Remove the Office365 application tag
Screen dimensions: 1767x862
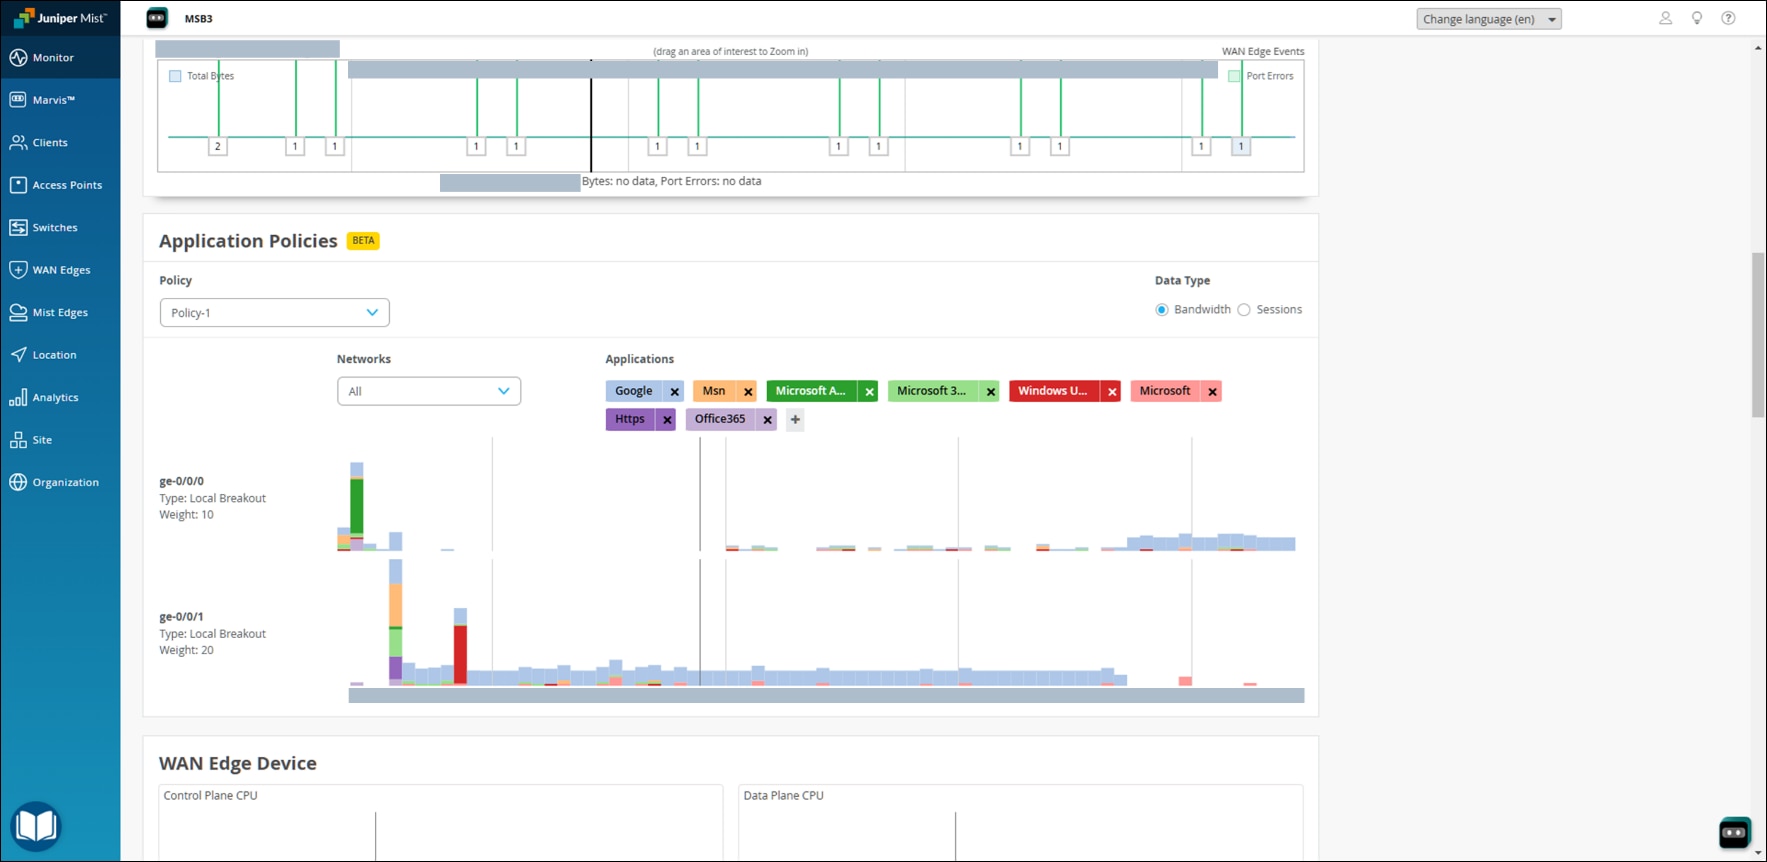click(x=767, y=420)
